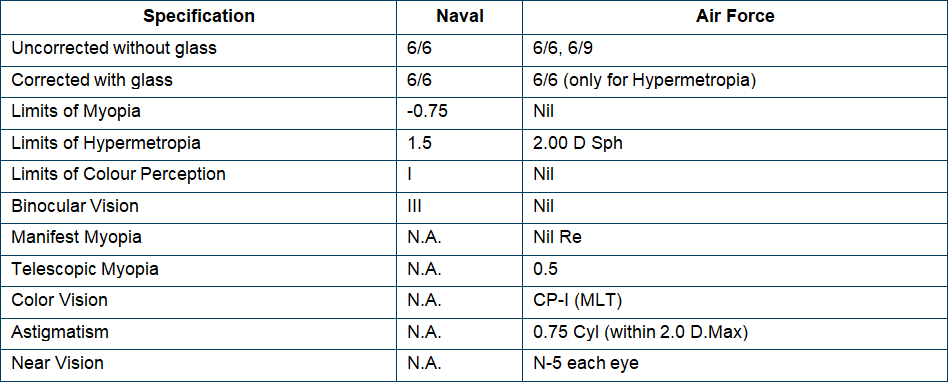Select the Uncorrected without glass row label
The height and width of the screenshot is (384, 949).
pyautogui.click(x=114, y=48)
